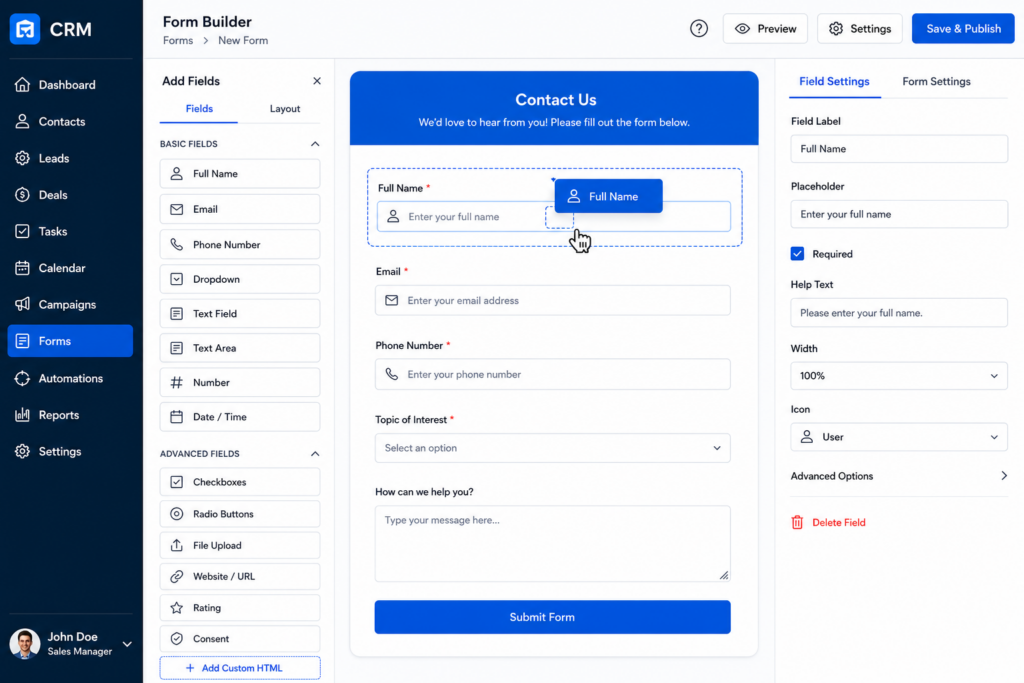Screen dimensions: 1024x683
Task: Select the Full Name field in the palette
Action: (x=240, y=174)
